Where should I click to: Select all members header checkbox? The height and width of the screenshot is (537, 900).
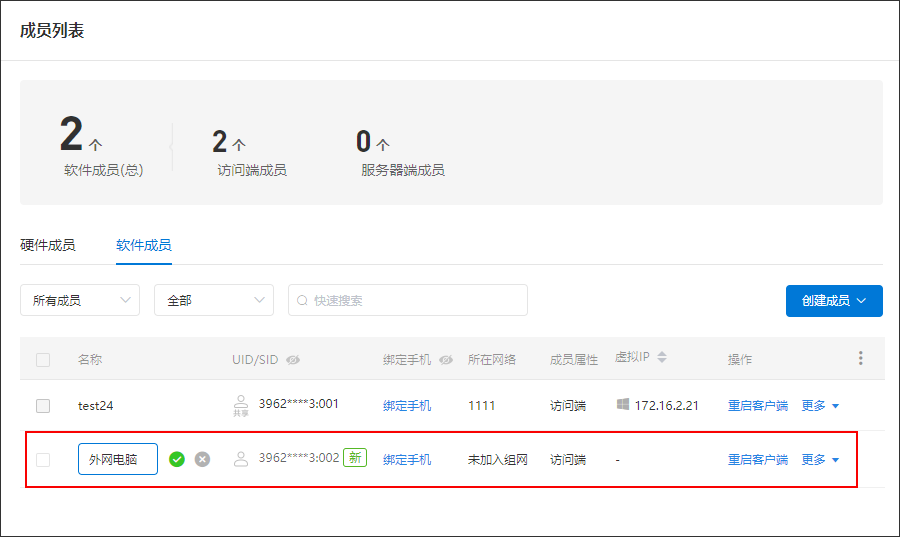coord(43,360)
